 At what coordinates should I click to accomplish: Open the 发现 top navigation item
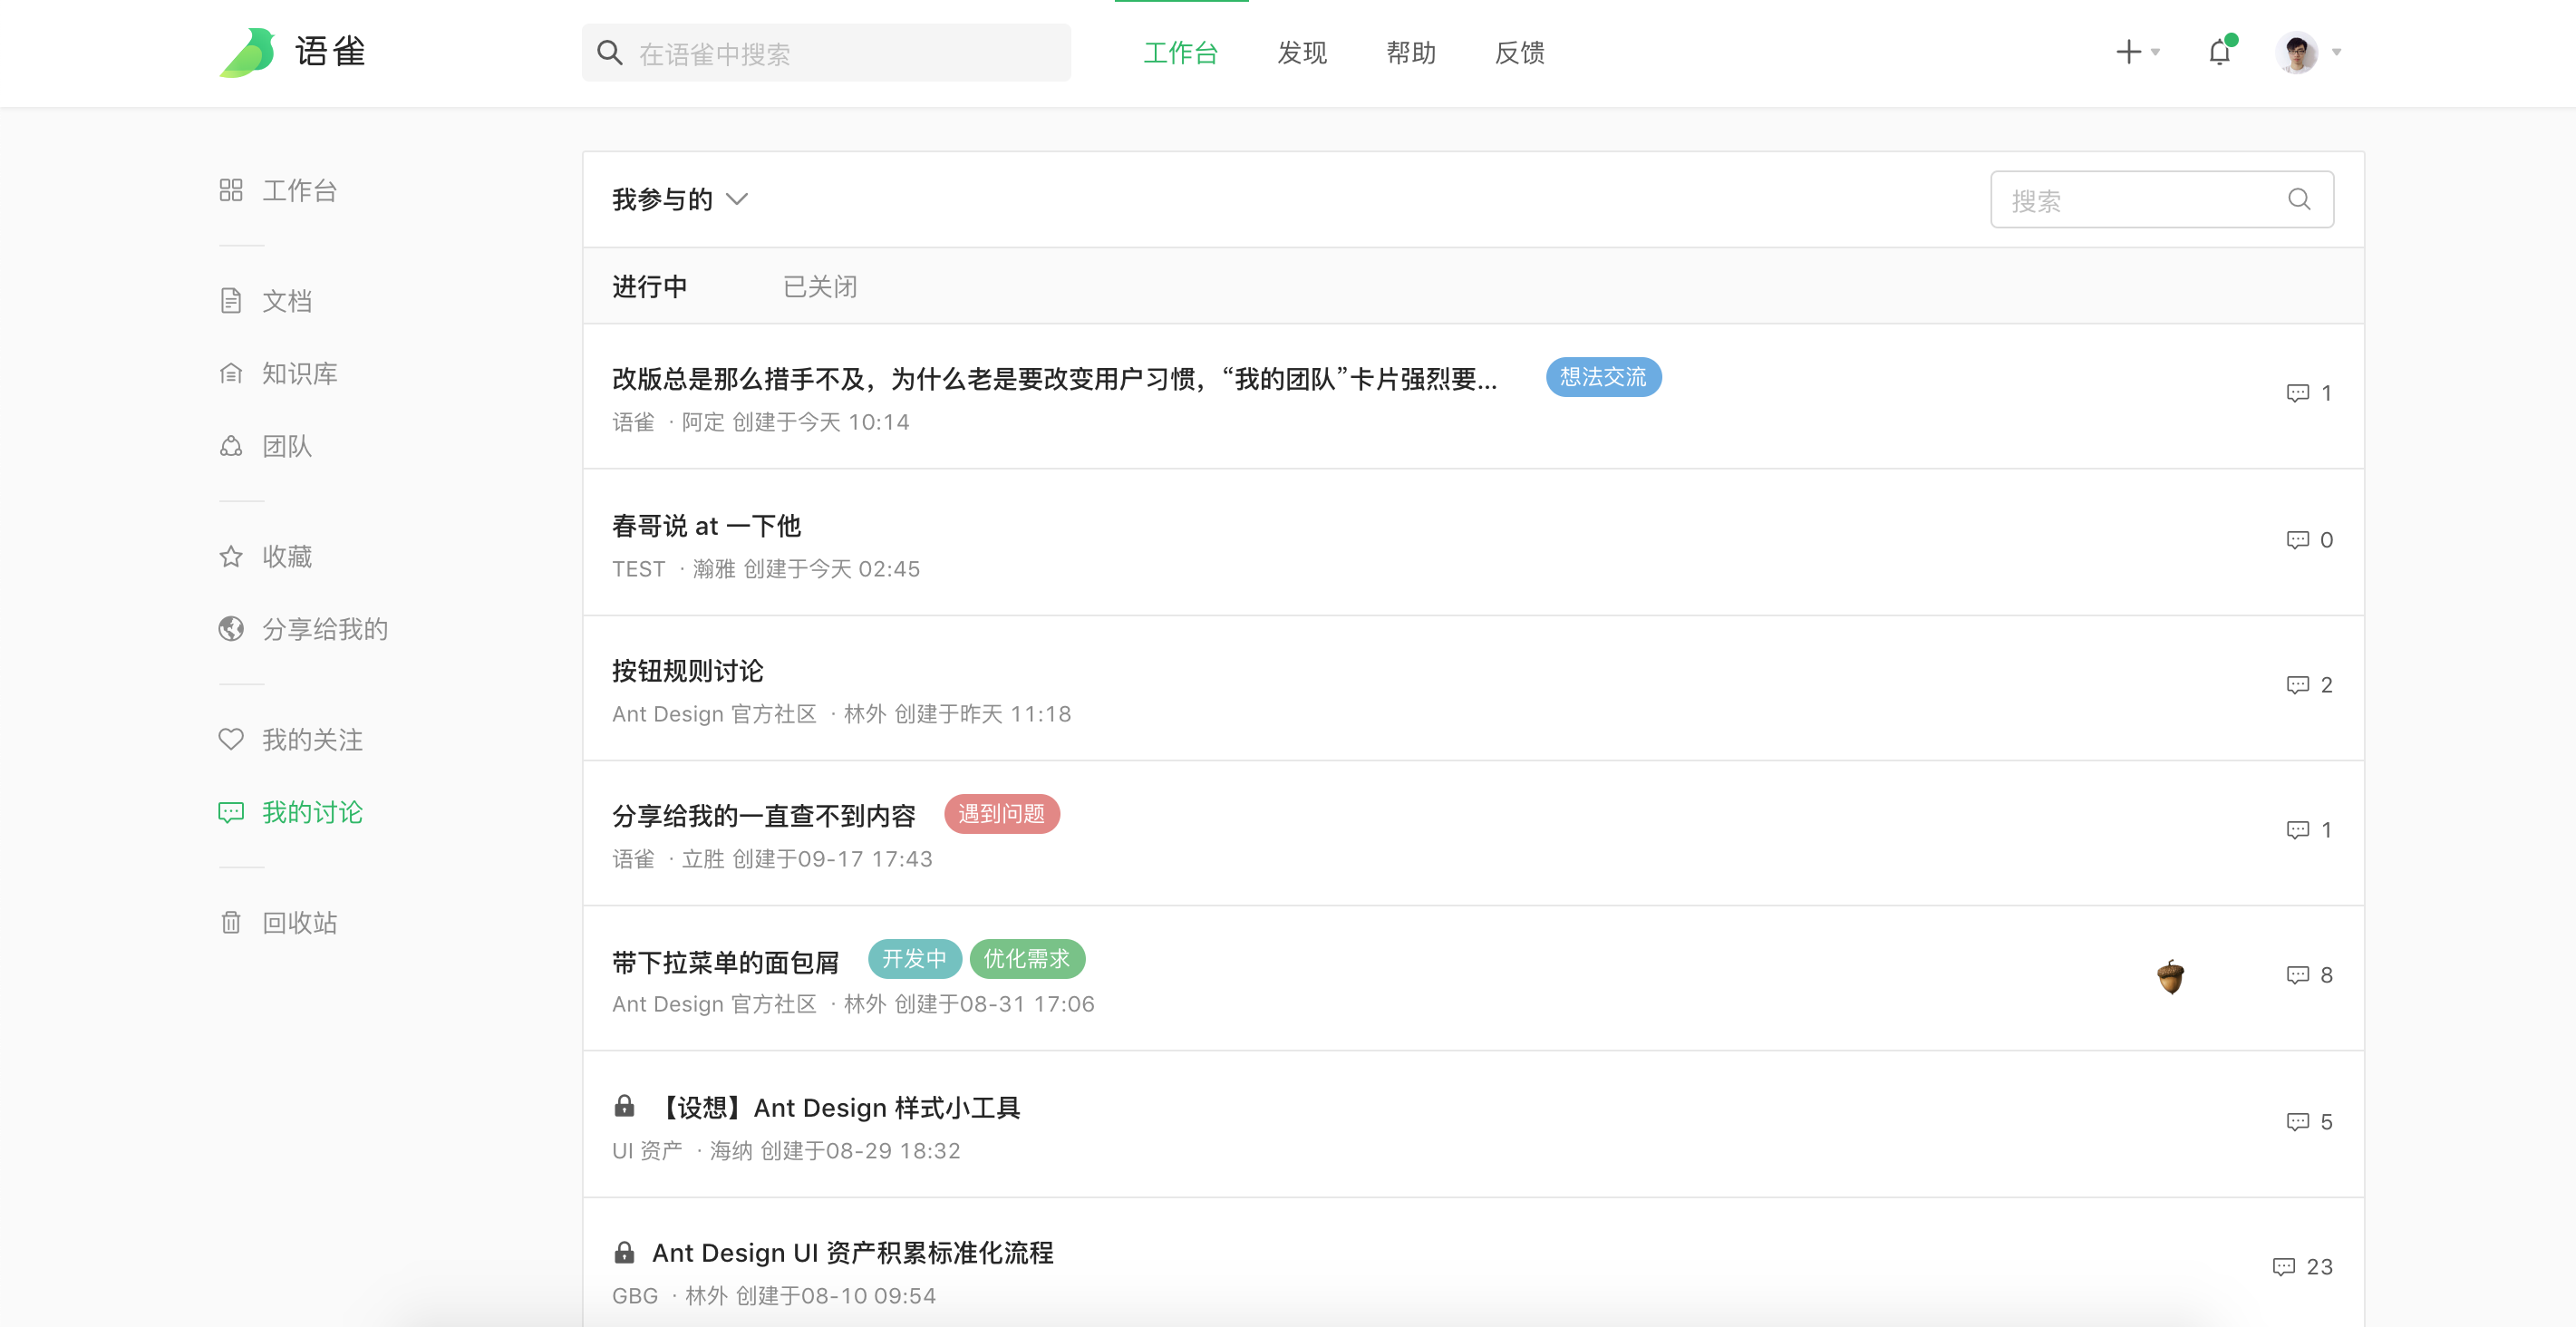pyautogui.click(x=1301, y=52)
